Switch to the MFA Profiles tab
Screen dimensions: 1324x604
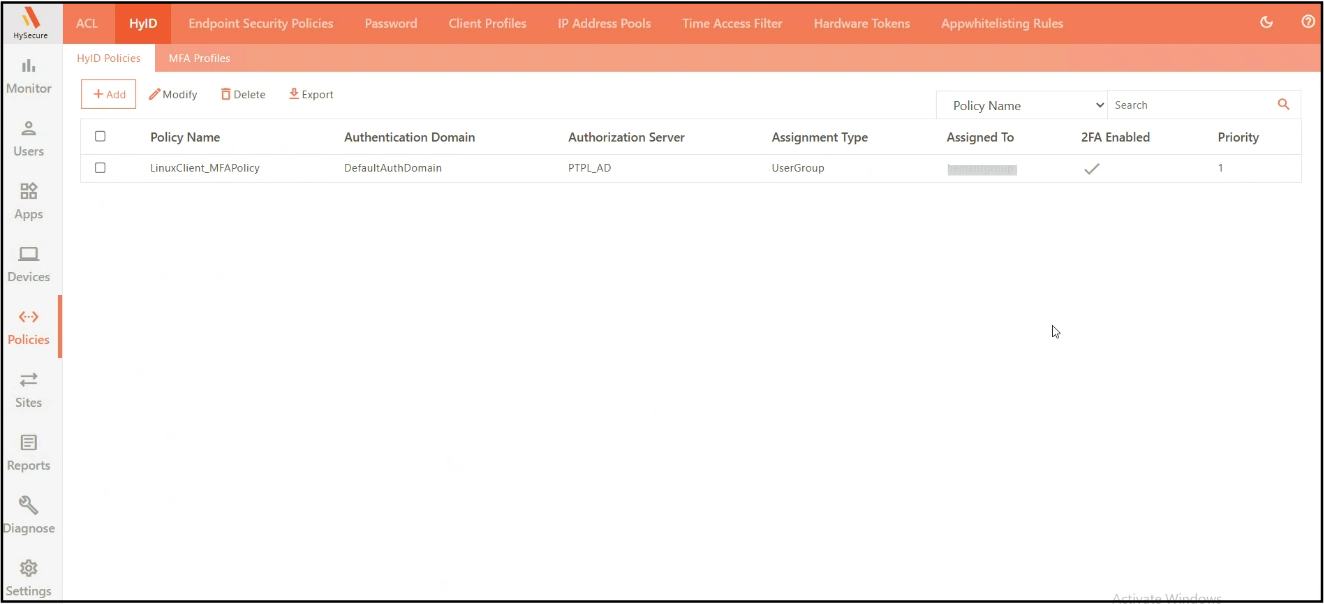[199, 58]
